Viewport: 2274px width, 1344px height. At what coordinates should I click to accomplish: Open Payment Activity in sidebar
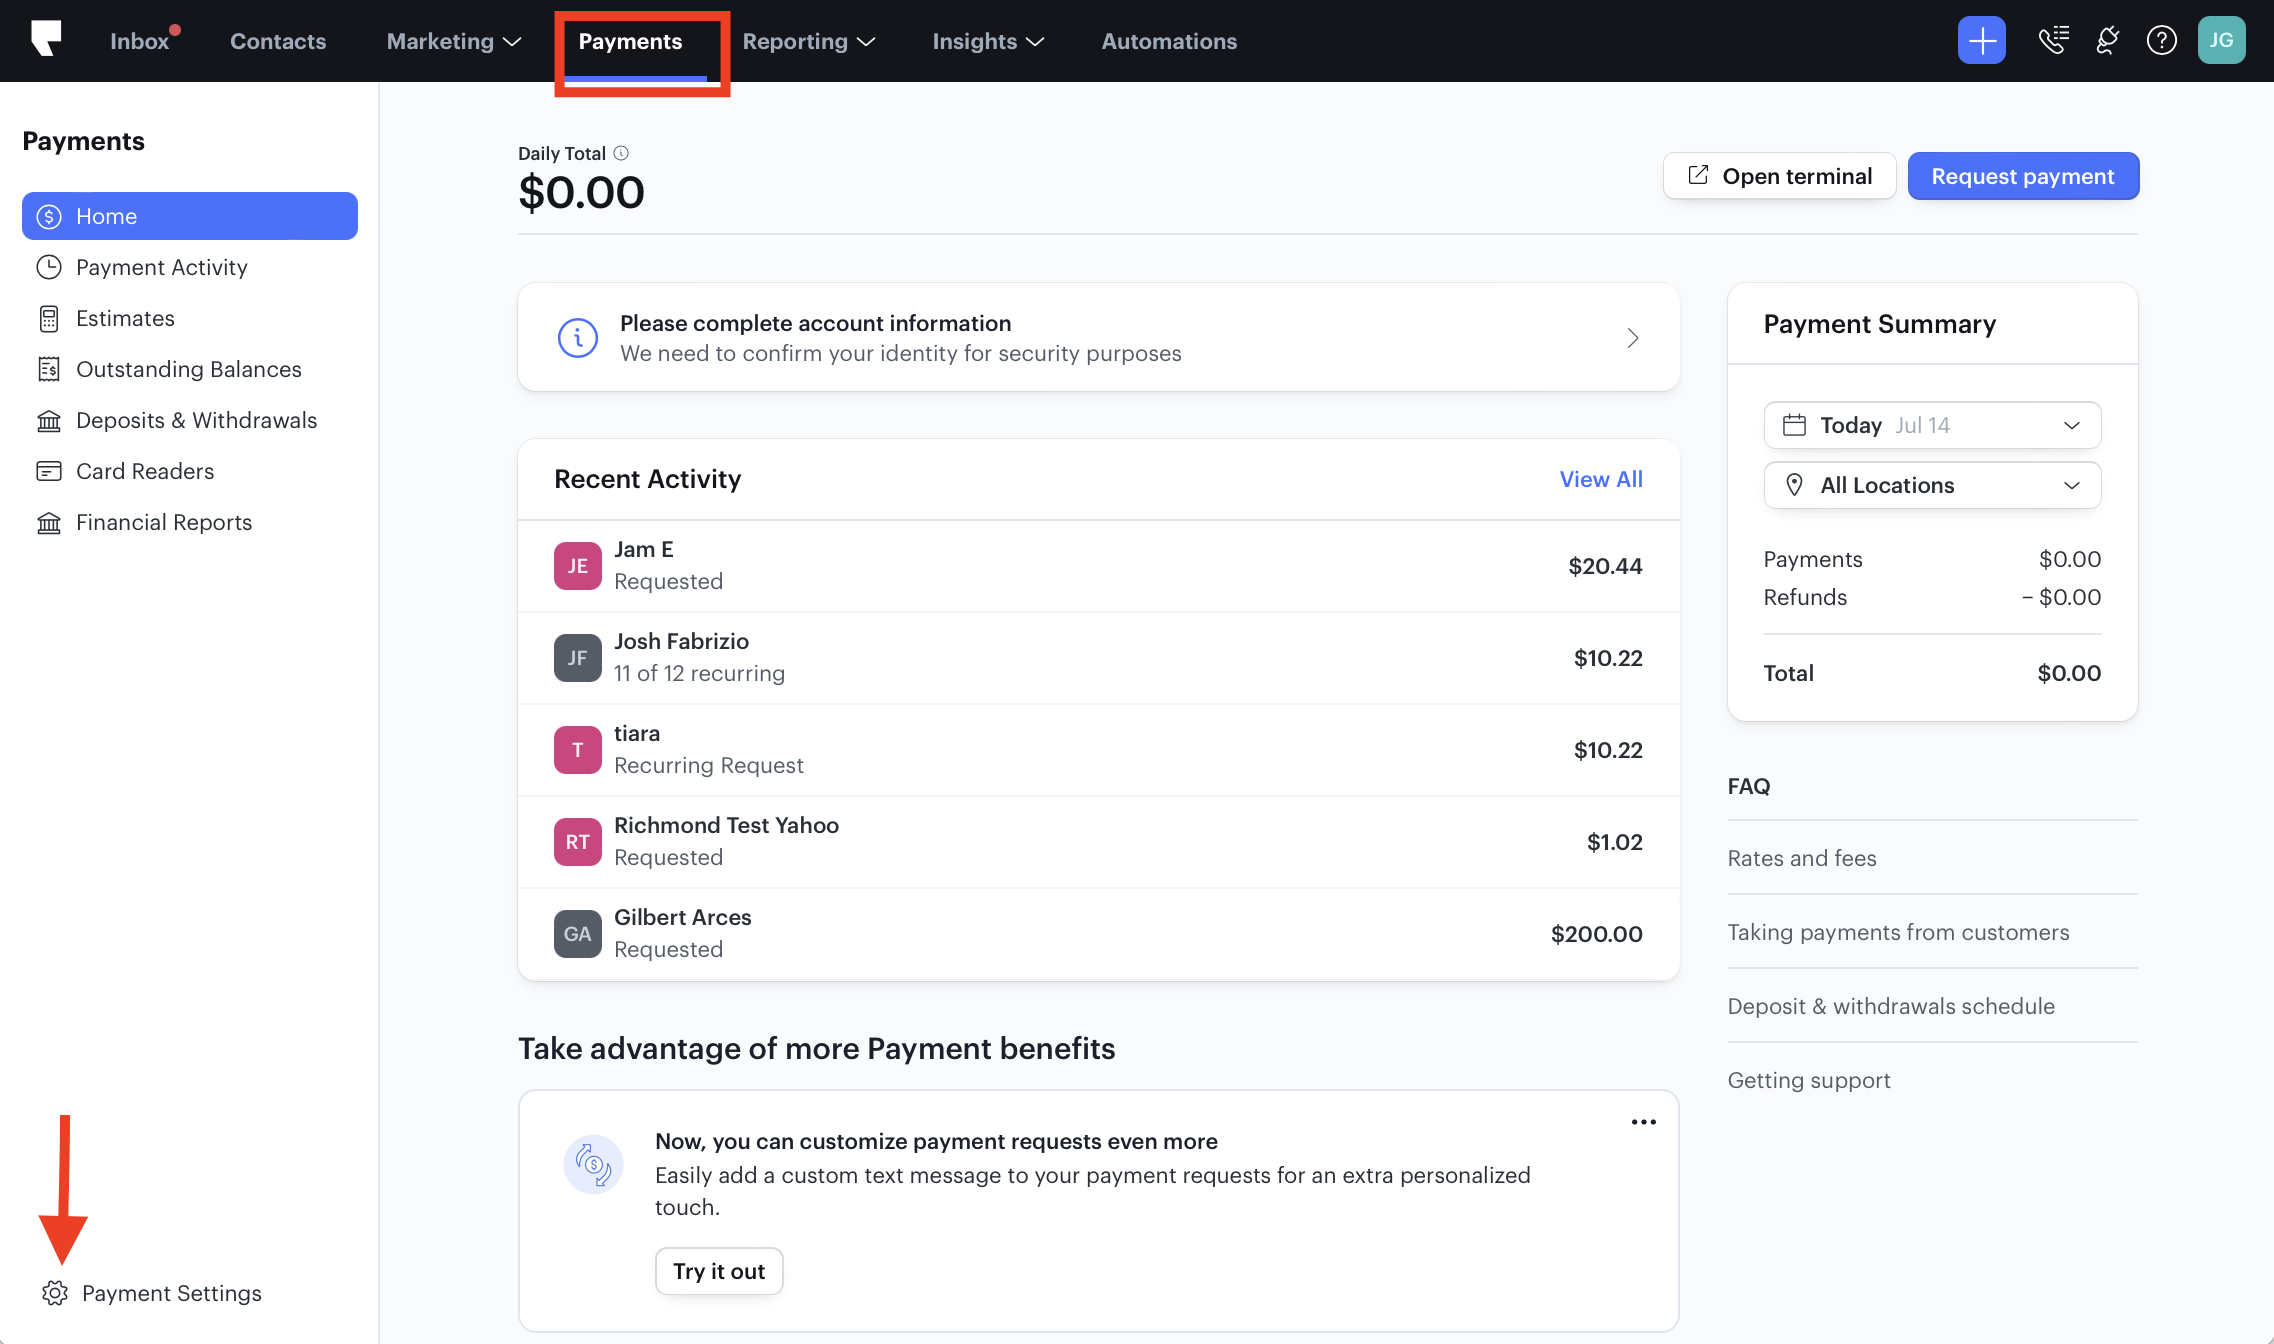(x=161, y=267)
